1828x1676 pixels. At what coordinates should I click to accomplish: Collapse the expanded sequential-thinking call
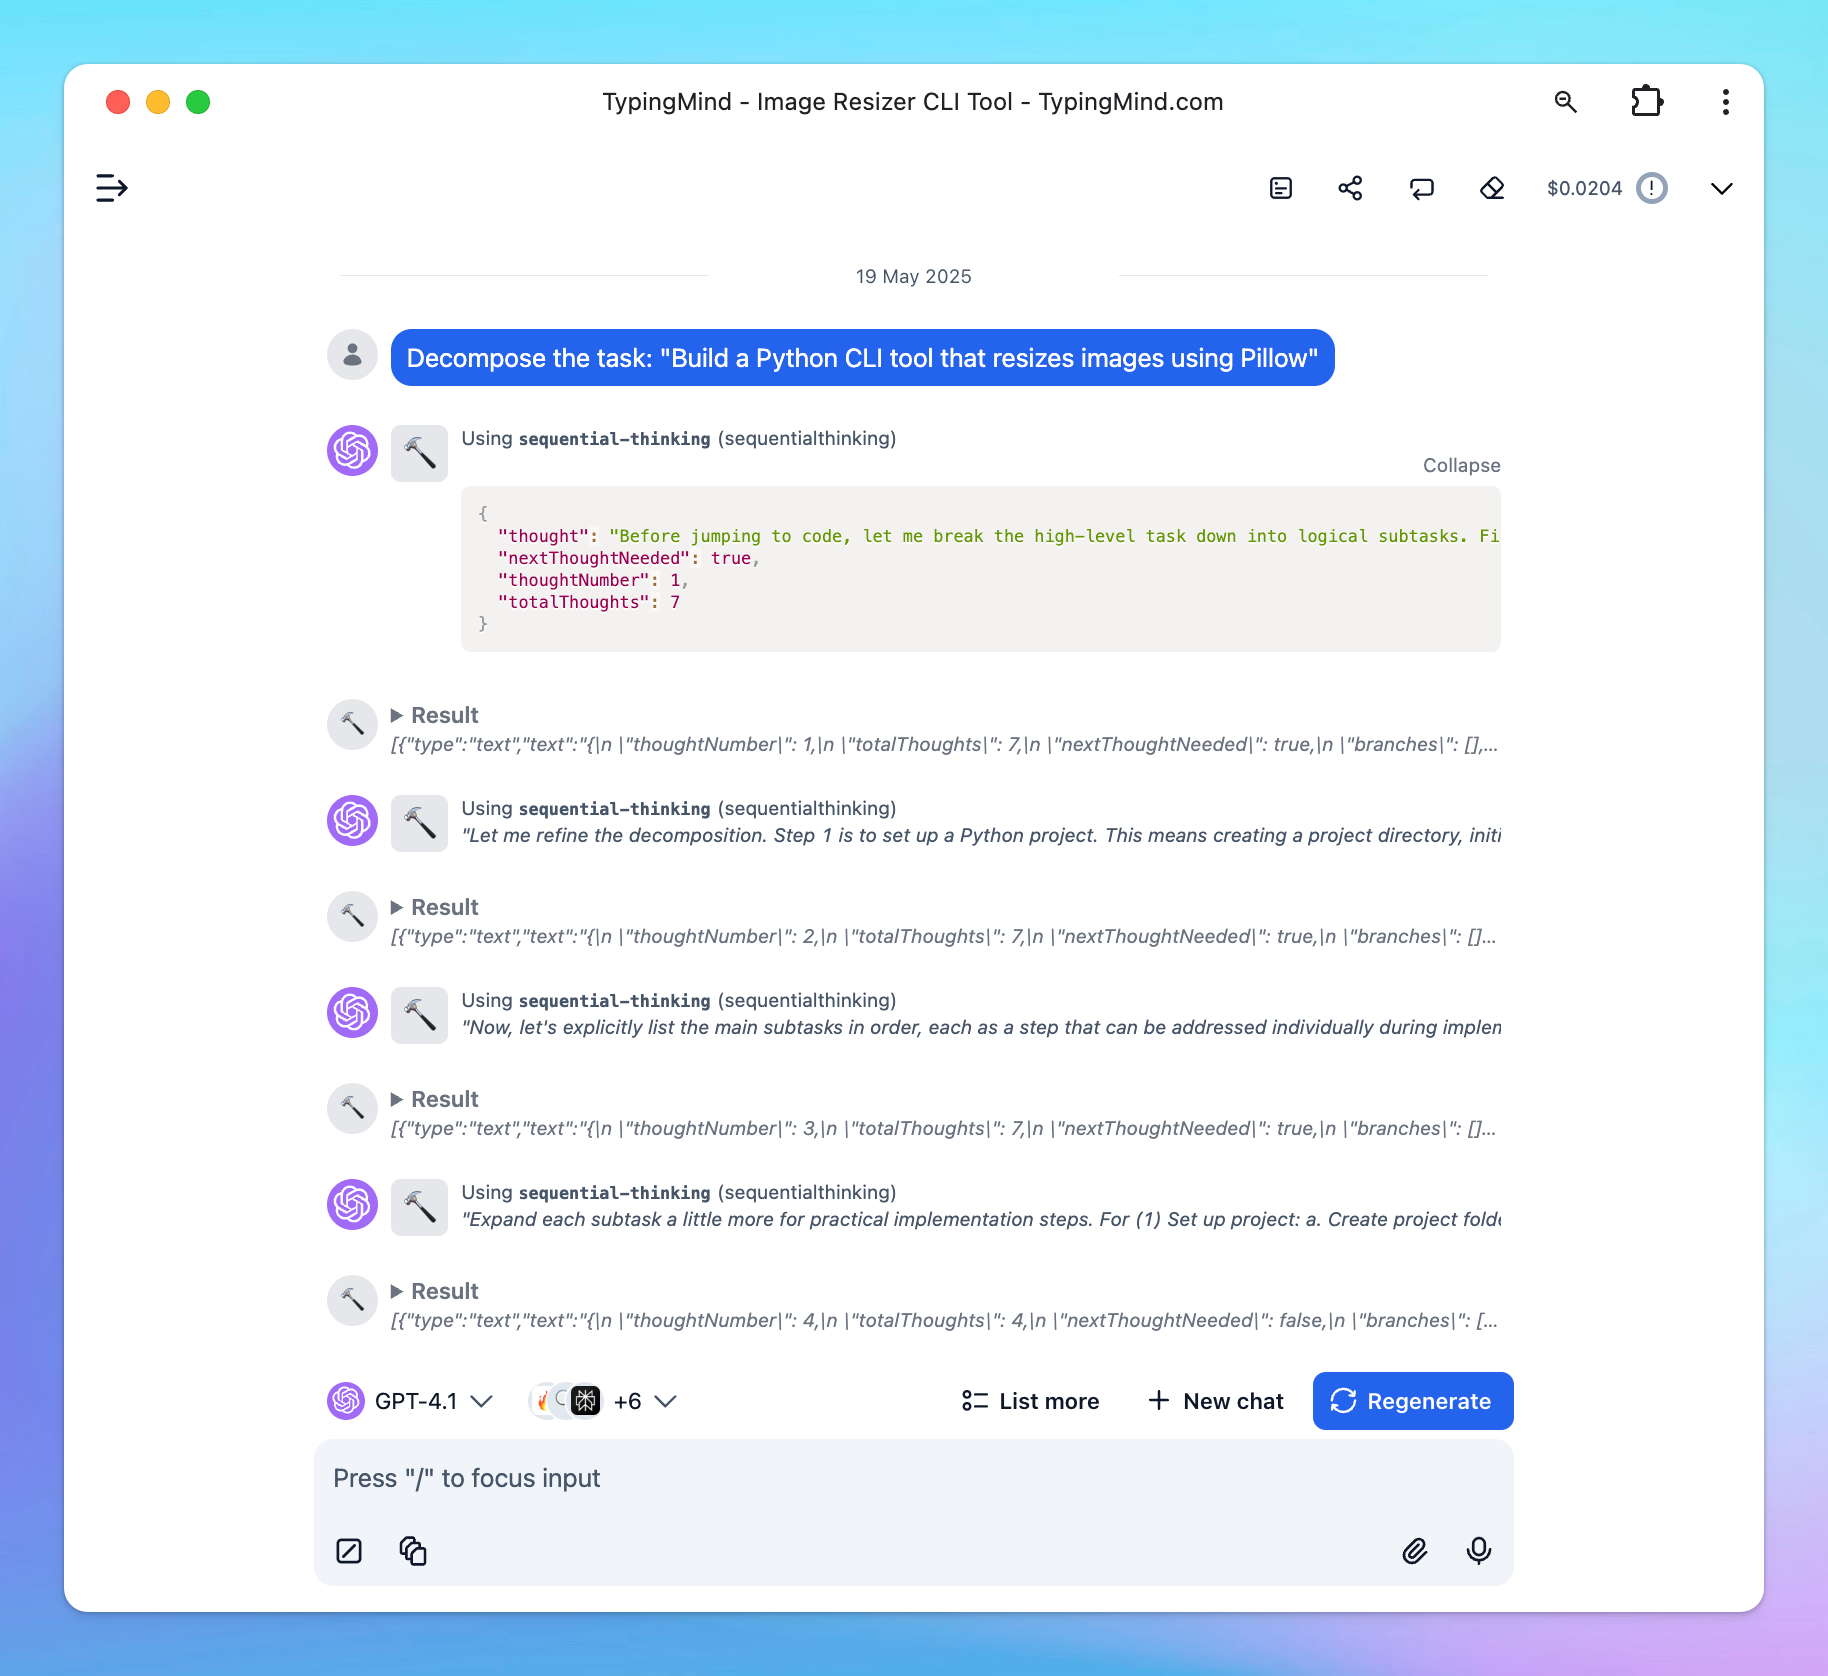pos(1461,466)
